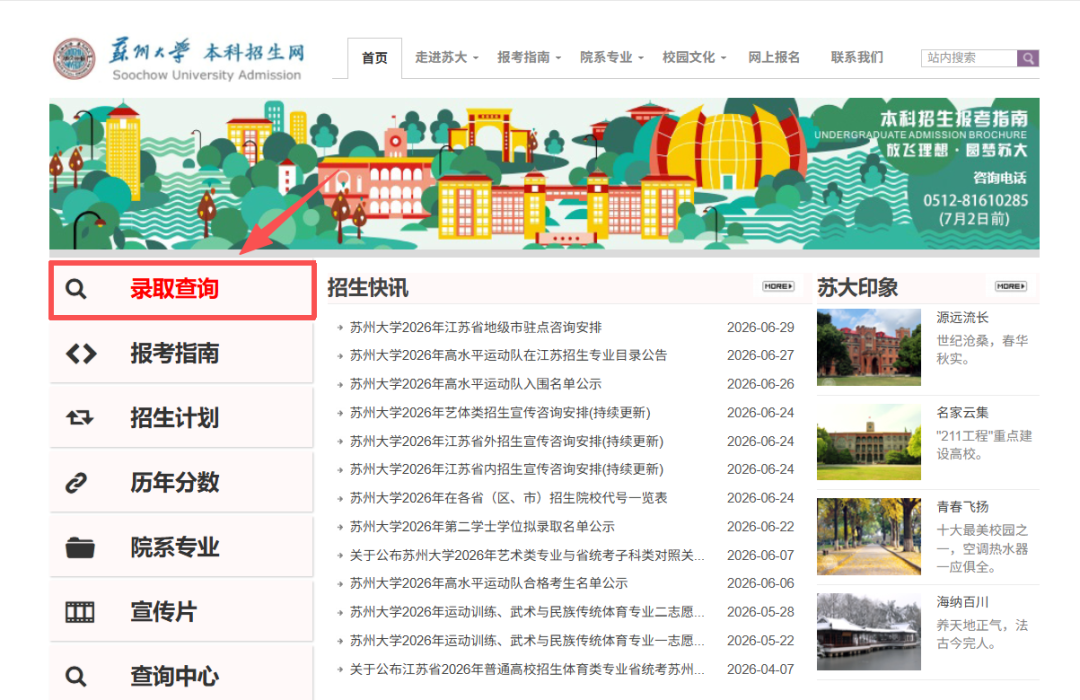Click the 苏大印象 section heading
Viewport: 1080px width, 700px height.
(x=858, y=287)
